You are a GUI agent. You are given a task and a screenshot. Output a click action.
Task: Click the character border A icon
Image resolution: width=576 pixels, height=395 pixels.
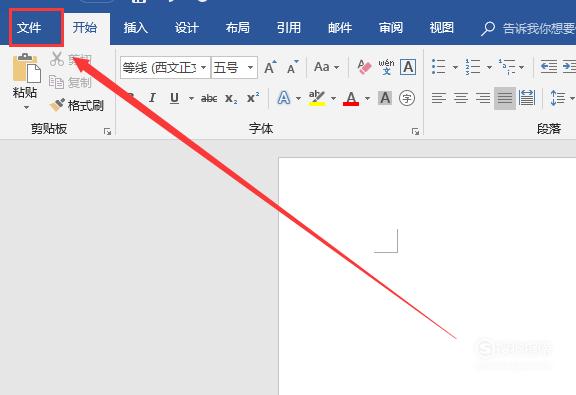(x=408, y=67)
